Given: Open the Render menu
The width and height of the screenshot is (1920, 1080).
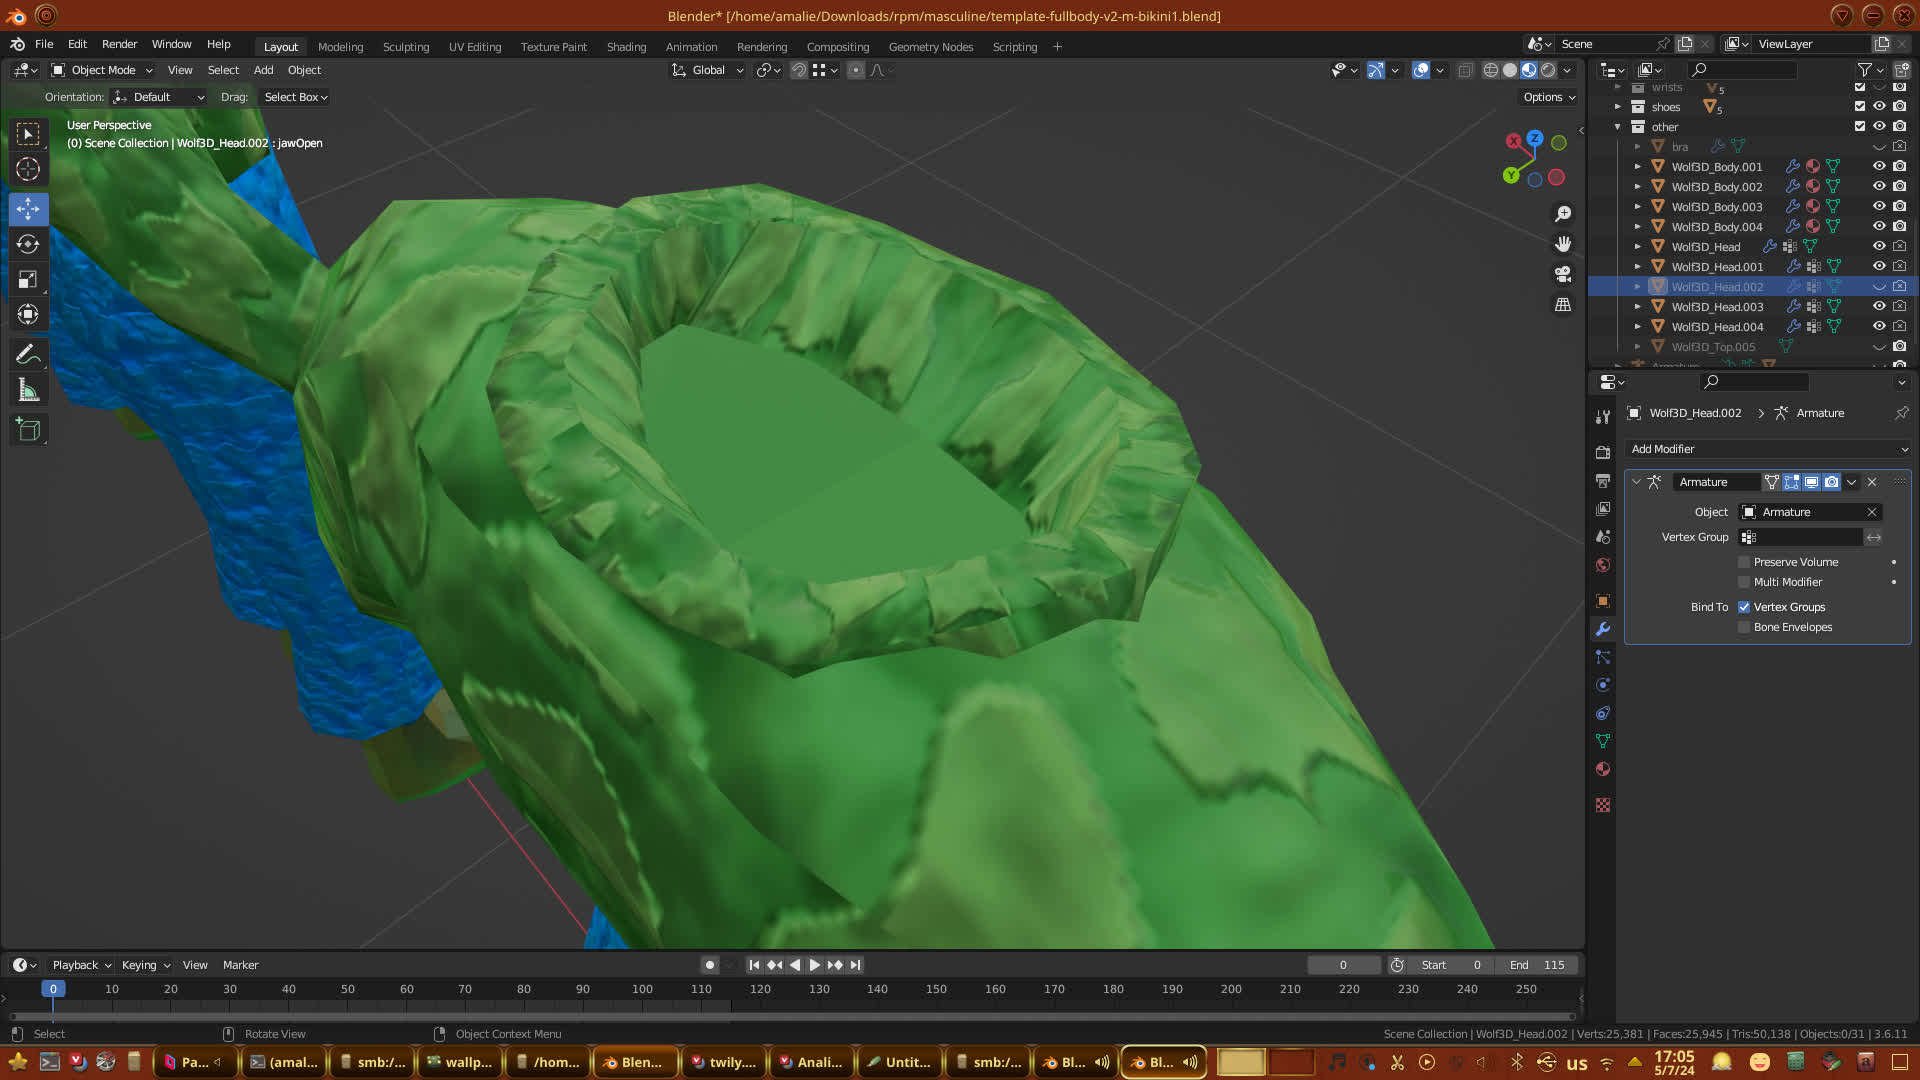Looking at the screenshot, I should 119,44.
